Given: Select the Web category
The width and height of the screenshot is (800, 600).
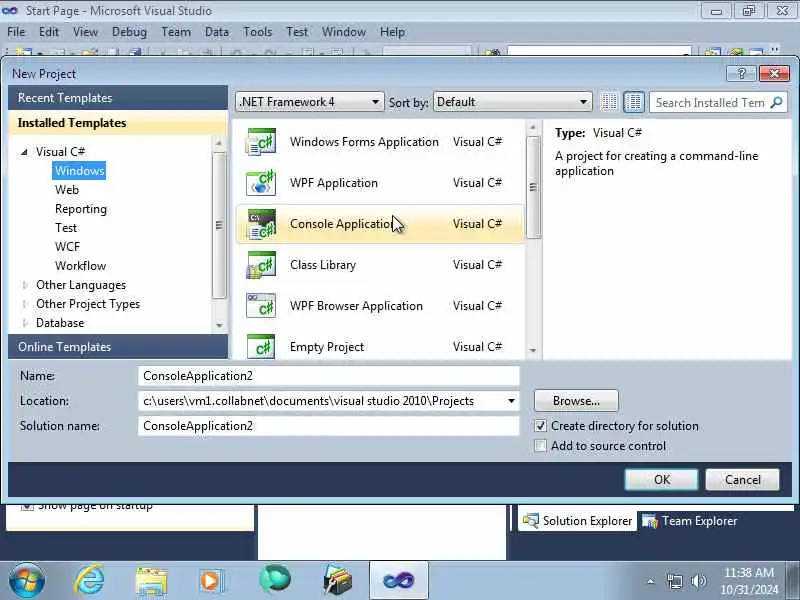Looking at the screenshot, I should pos(67,190).
